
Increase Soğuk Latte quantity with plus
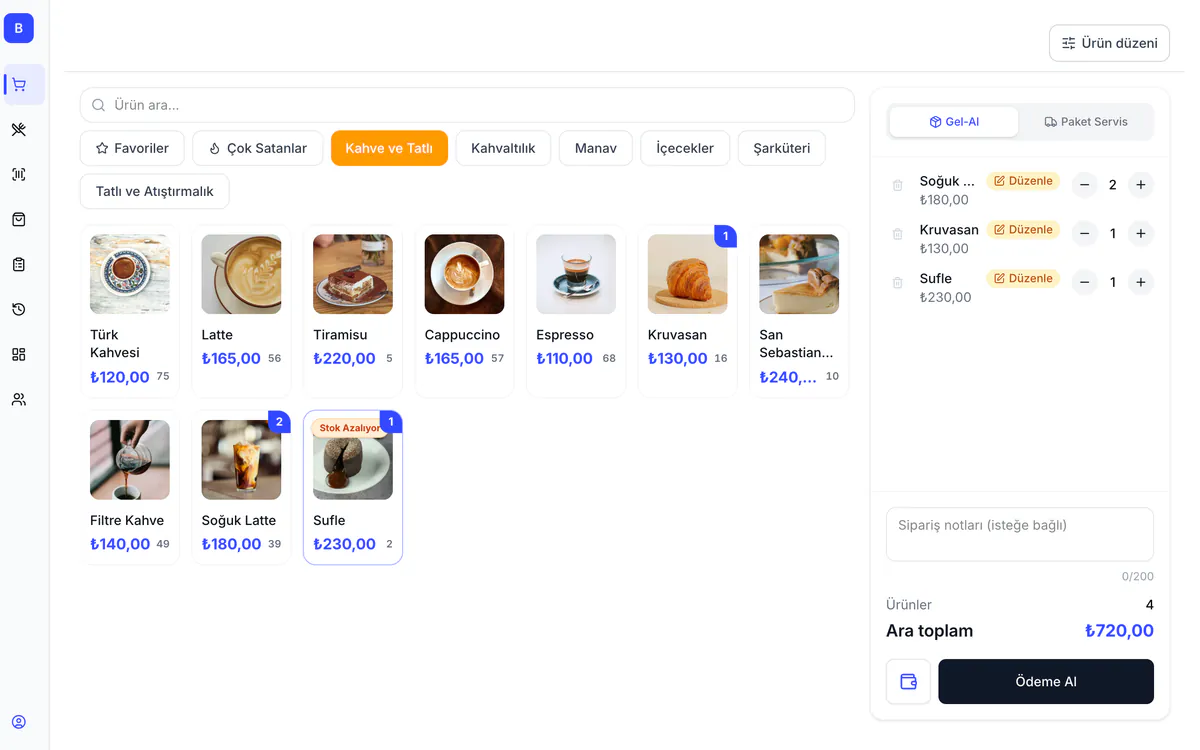coord(1141,185)
